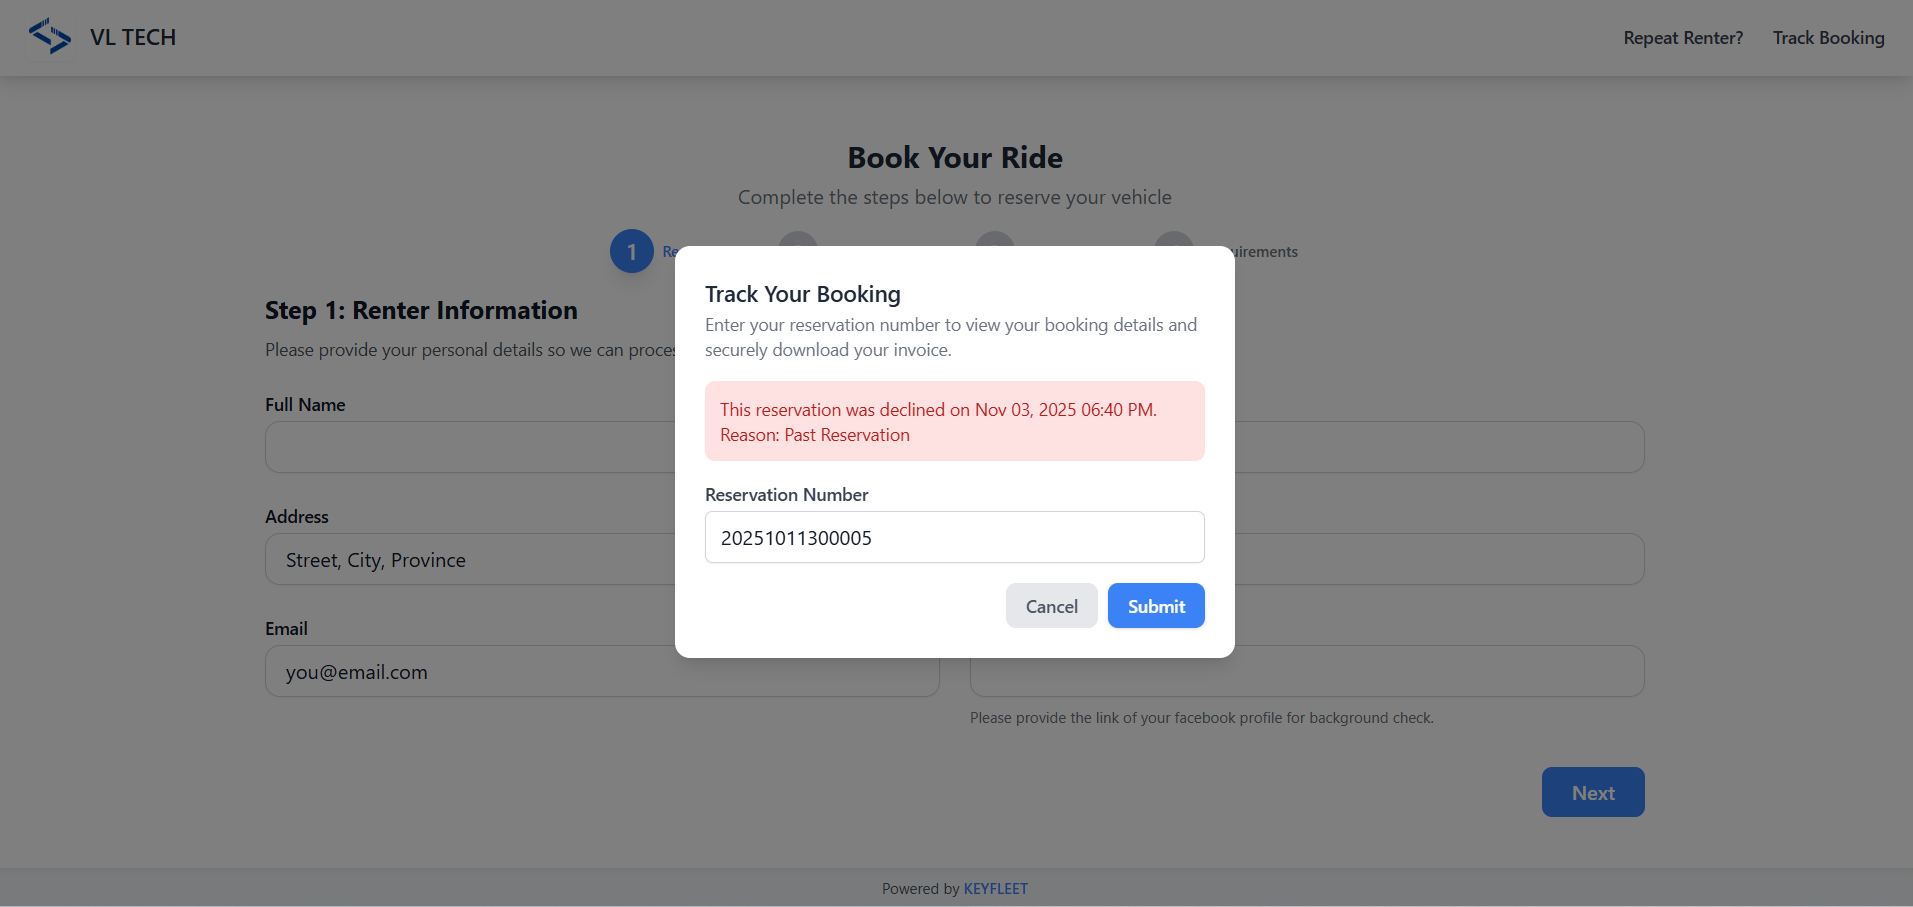Click the Full Name text field
The height and width of the screenshot is (907, 1913).
tap(469, 447)
